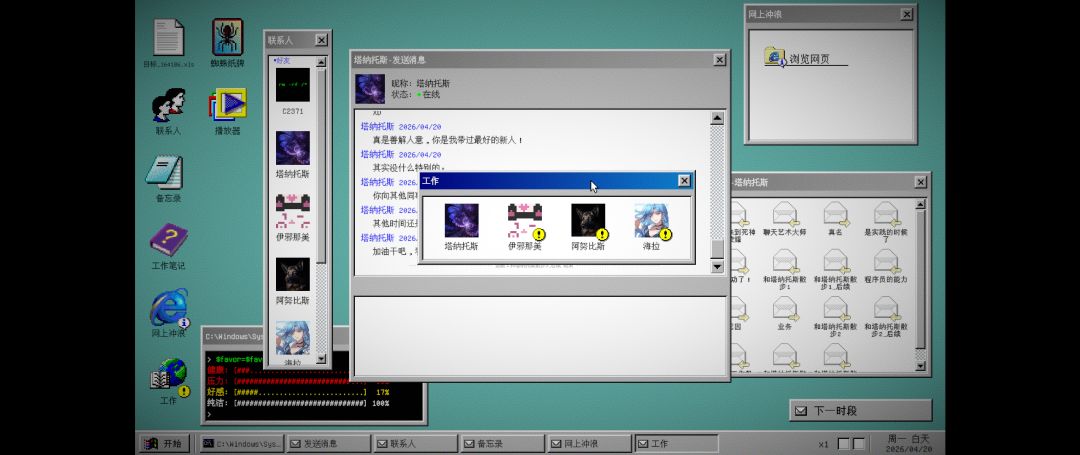Open the 业务 mail item

coord(785,314)
